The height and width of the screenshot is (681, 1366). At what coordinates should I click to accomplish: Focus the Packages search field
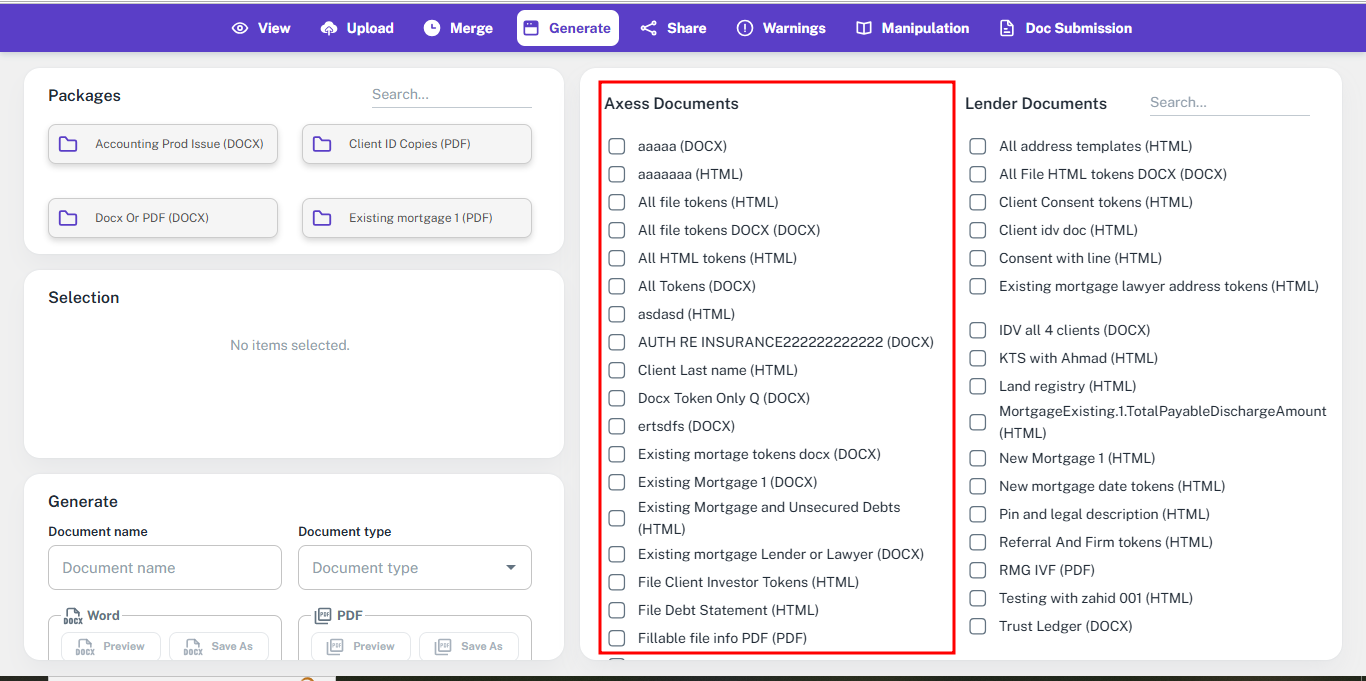click(x=451, y=94)
